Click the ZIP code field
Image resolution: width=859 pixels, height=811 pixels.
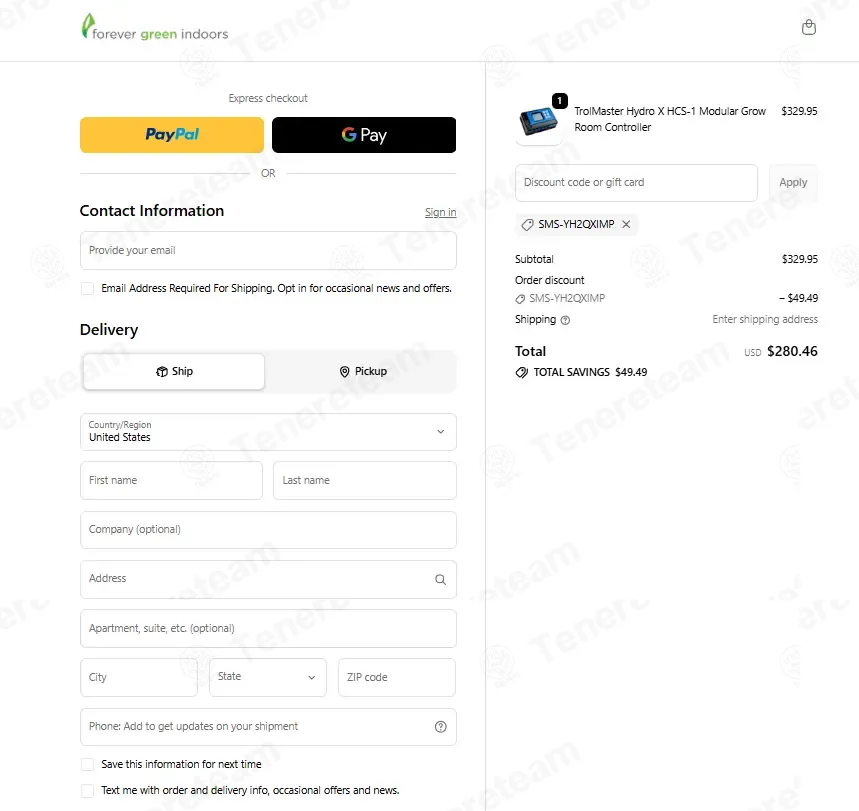point(397,677)
